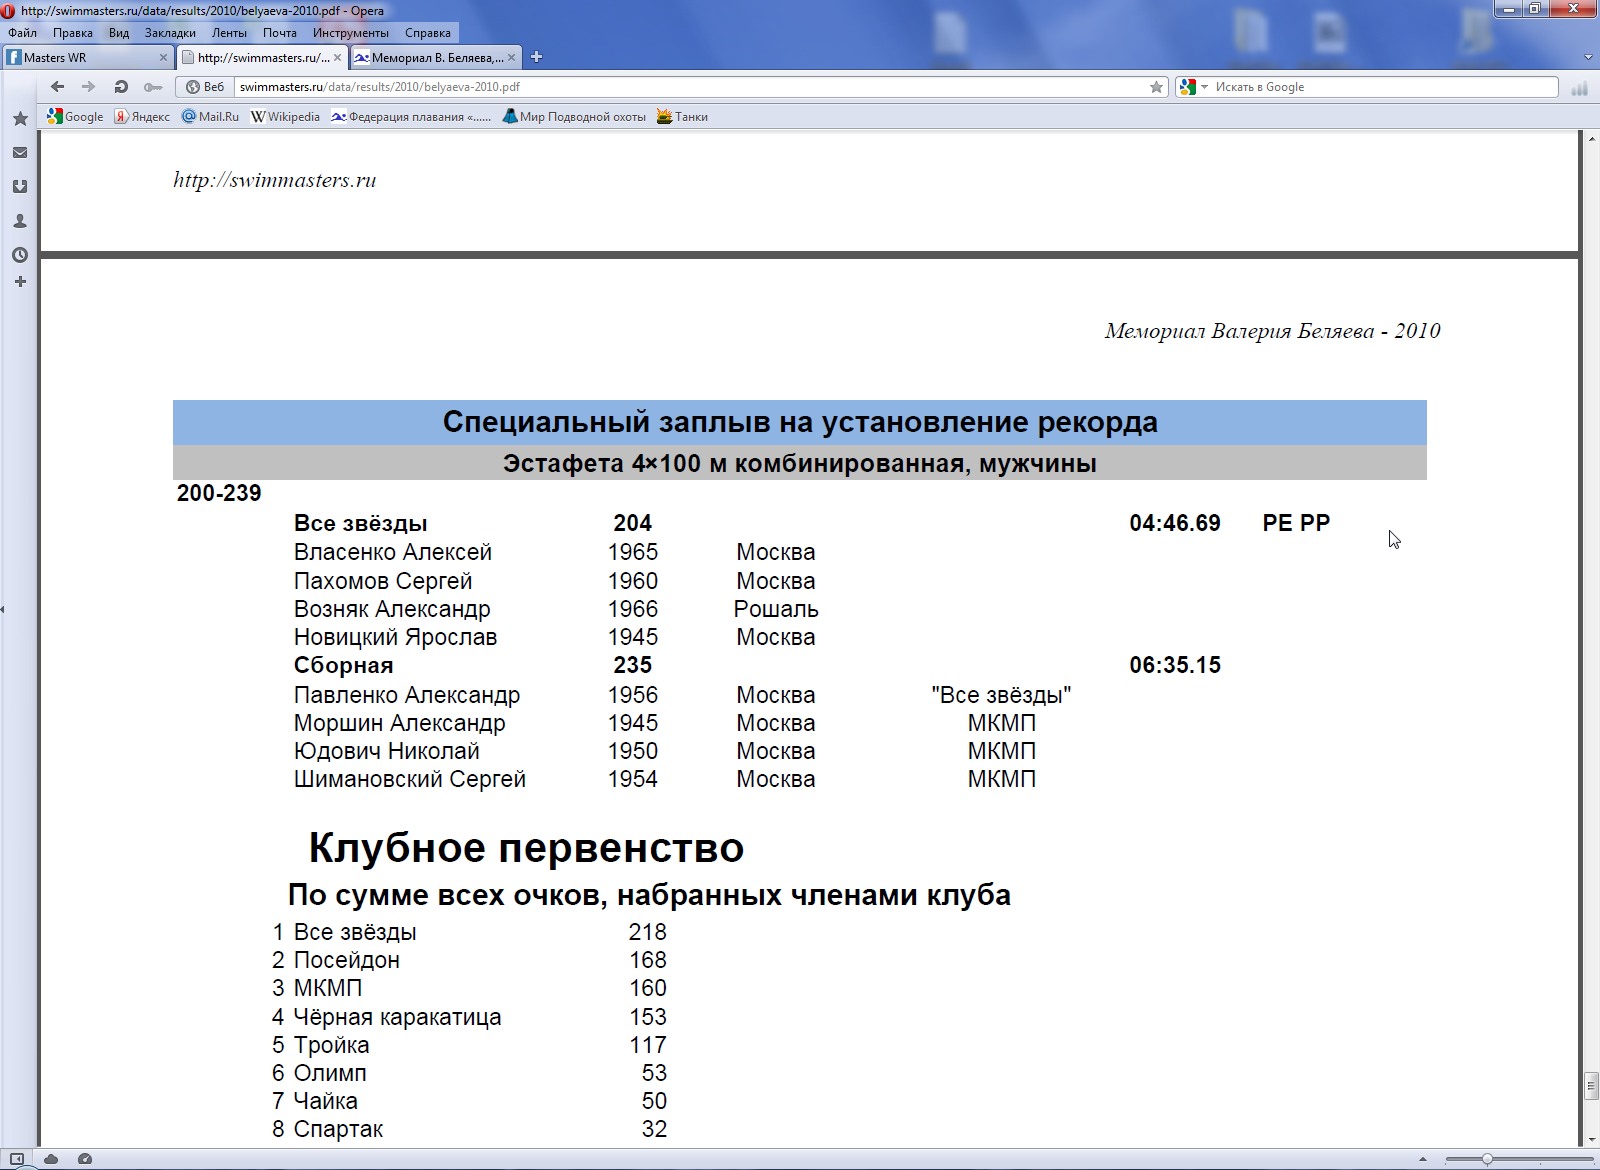The image size is (1600, 1170).
Task: Open the Правка menu
Action: click(x=73, y=33)
